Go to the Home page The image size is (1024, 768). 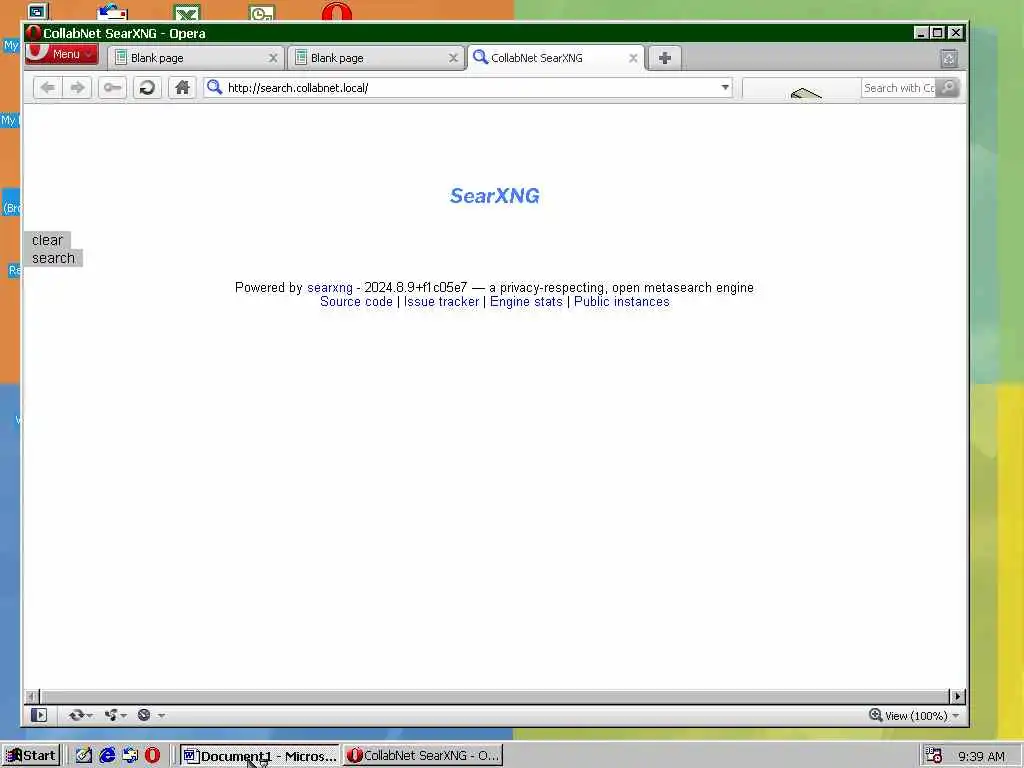[x=182, y=88]
